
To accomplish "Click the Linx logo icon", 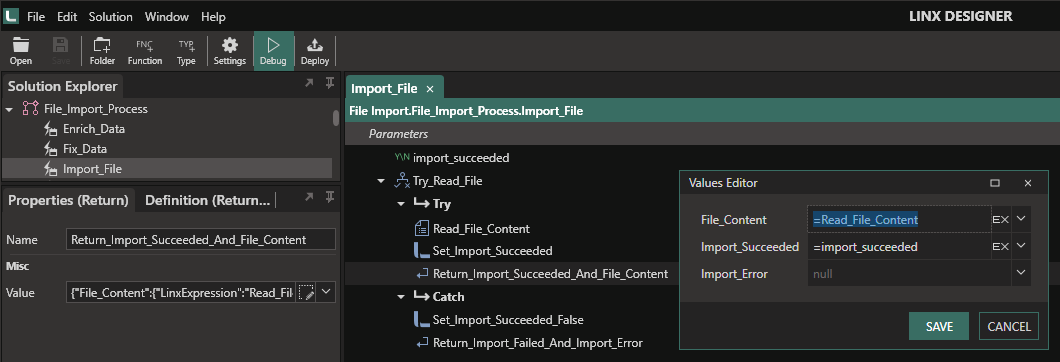I will click(x=11, y=16).
